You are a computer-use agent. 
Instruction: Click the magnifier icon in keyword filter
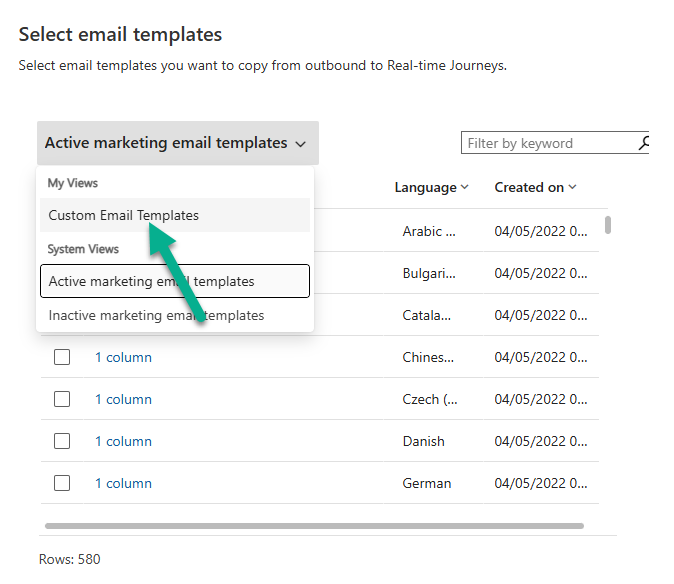(x=643, y=143)
